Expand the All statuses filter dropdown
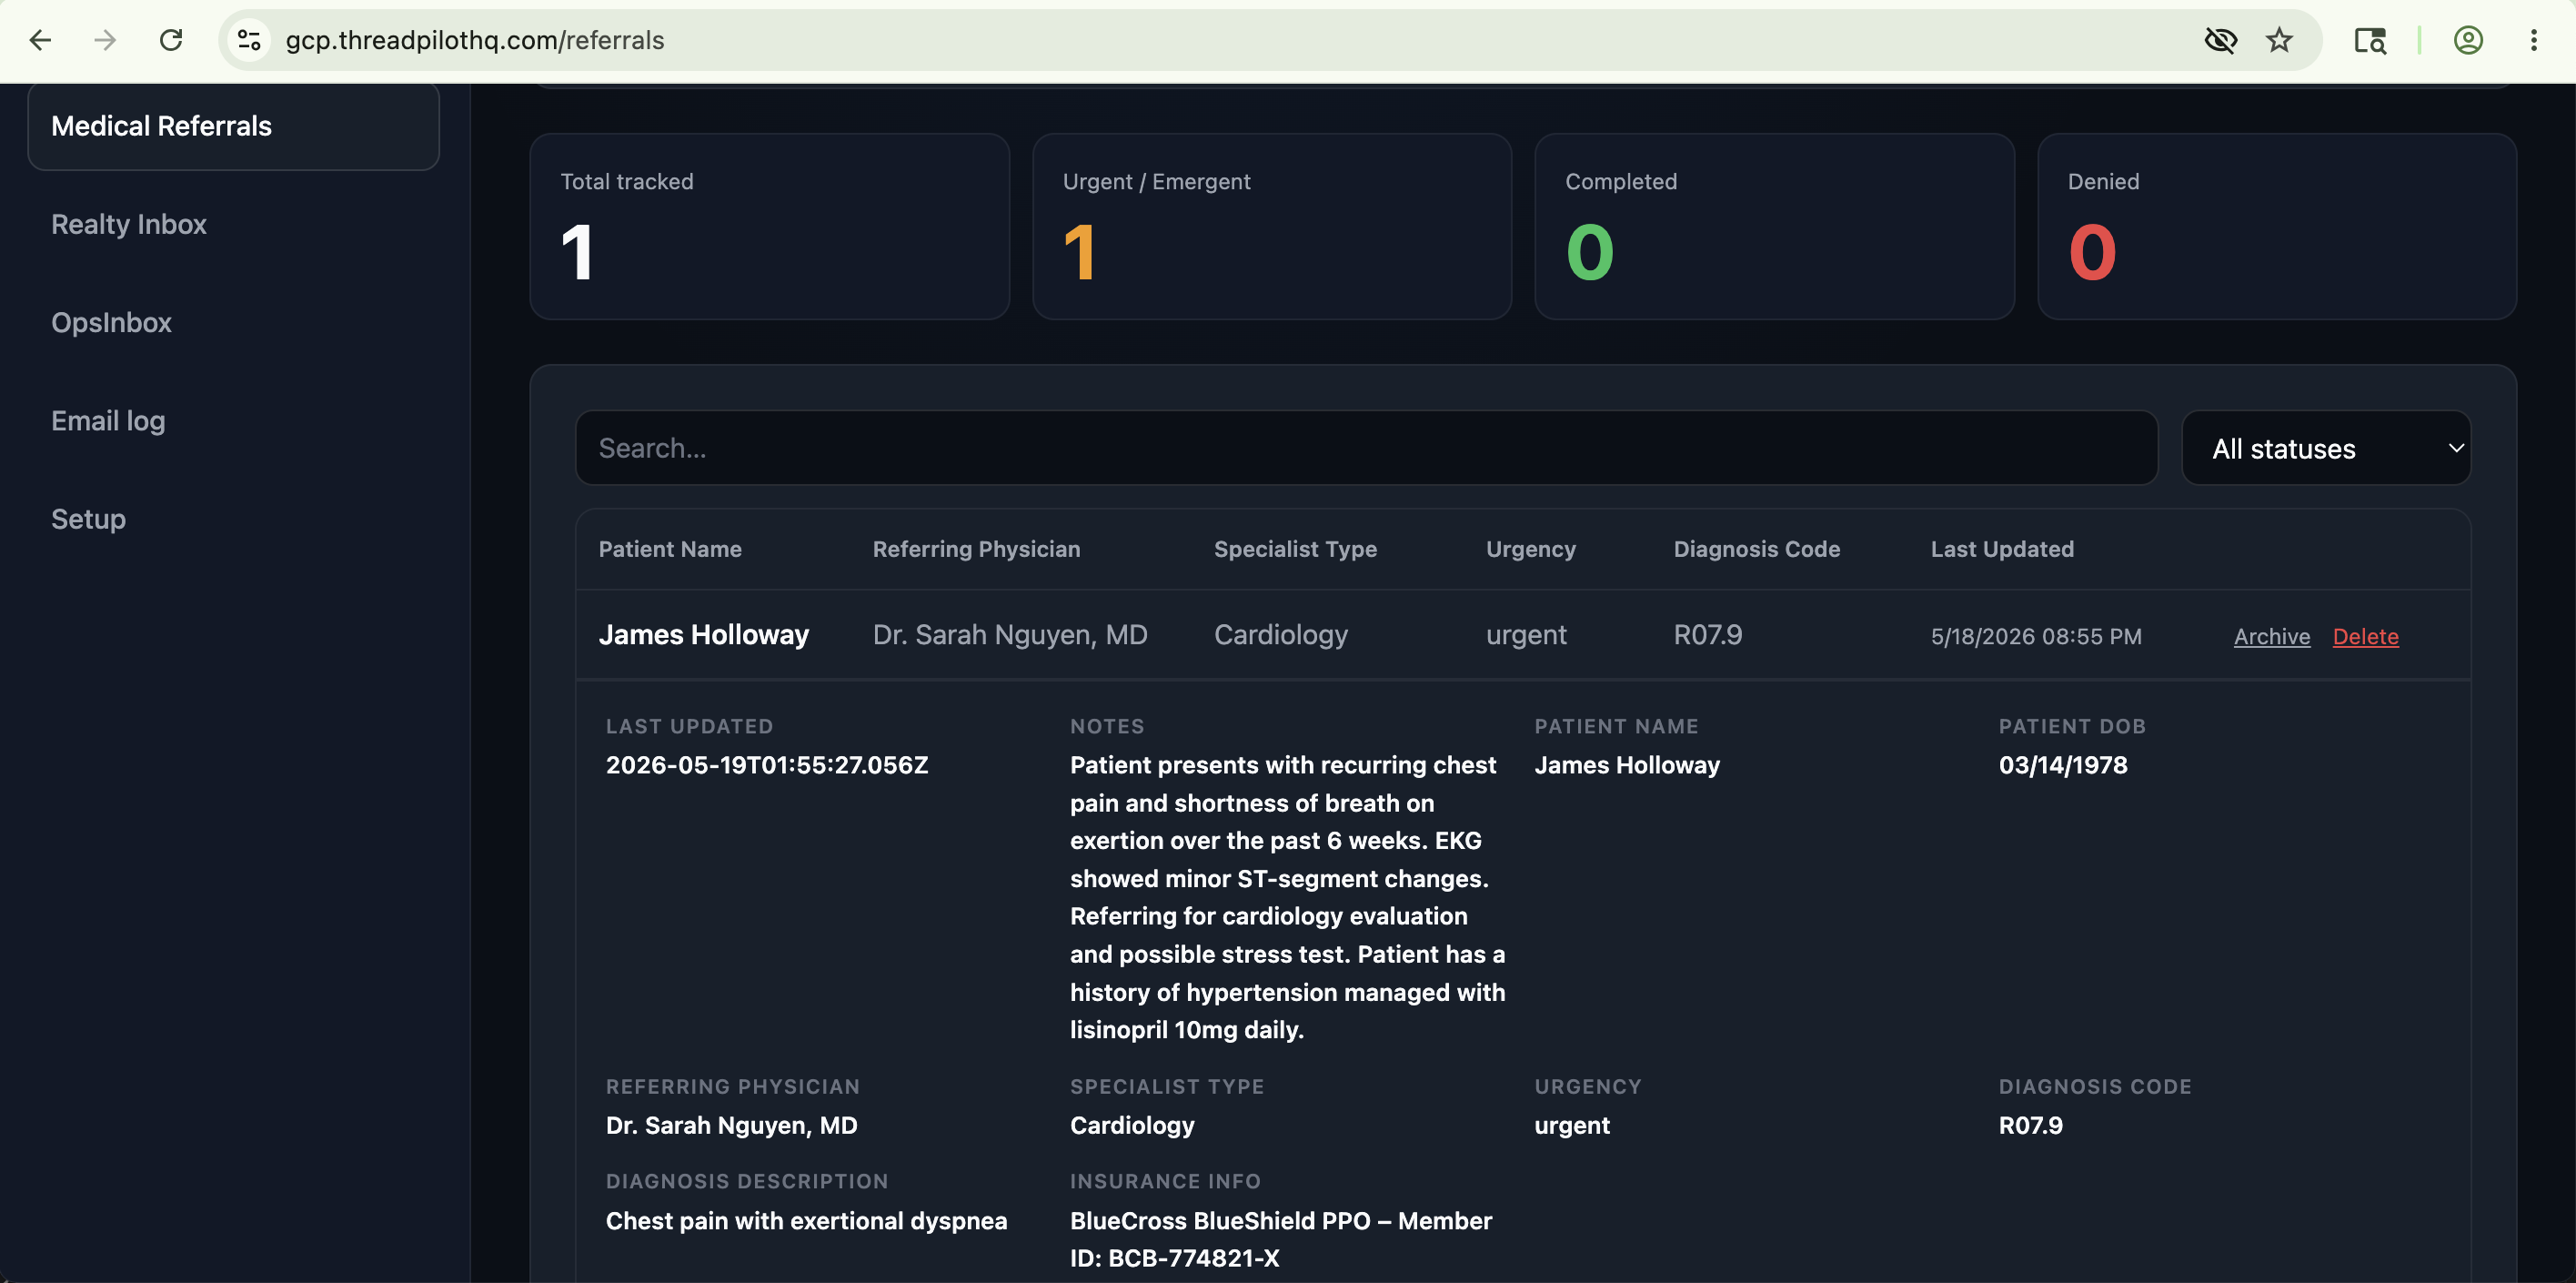Image resolution: width=2576 pixels, height=1283 pixels. click(x=2326, y=448)
